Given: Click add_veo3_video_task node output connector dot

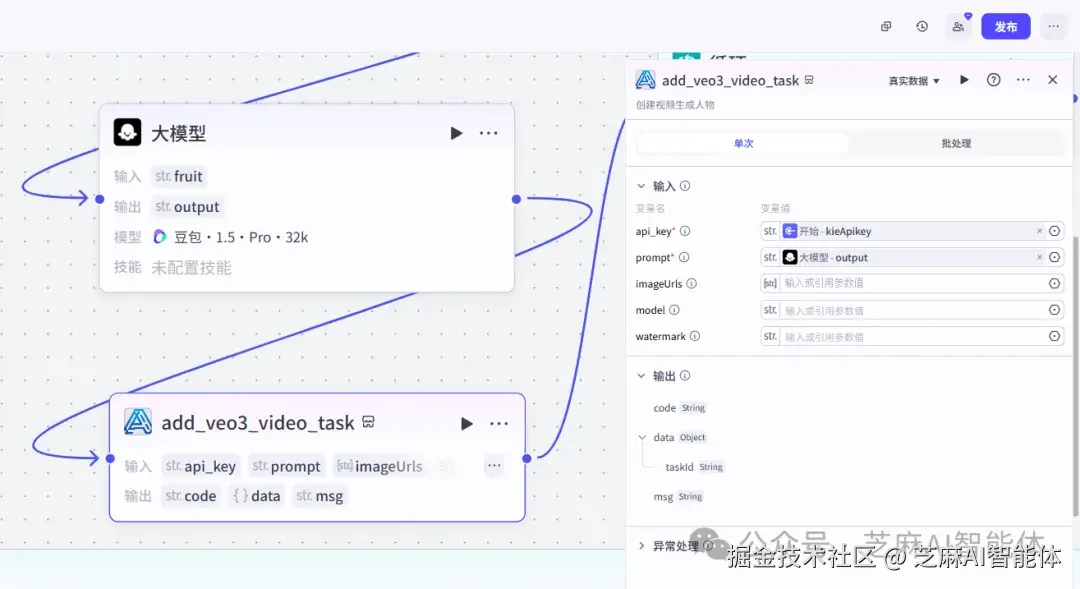Looking at the screenshot, I should pyautogui.click(x=527, y=458).
